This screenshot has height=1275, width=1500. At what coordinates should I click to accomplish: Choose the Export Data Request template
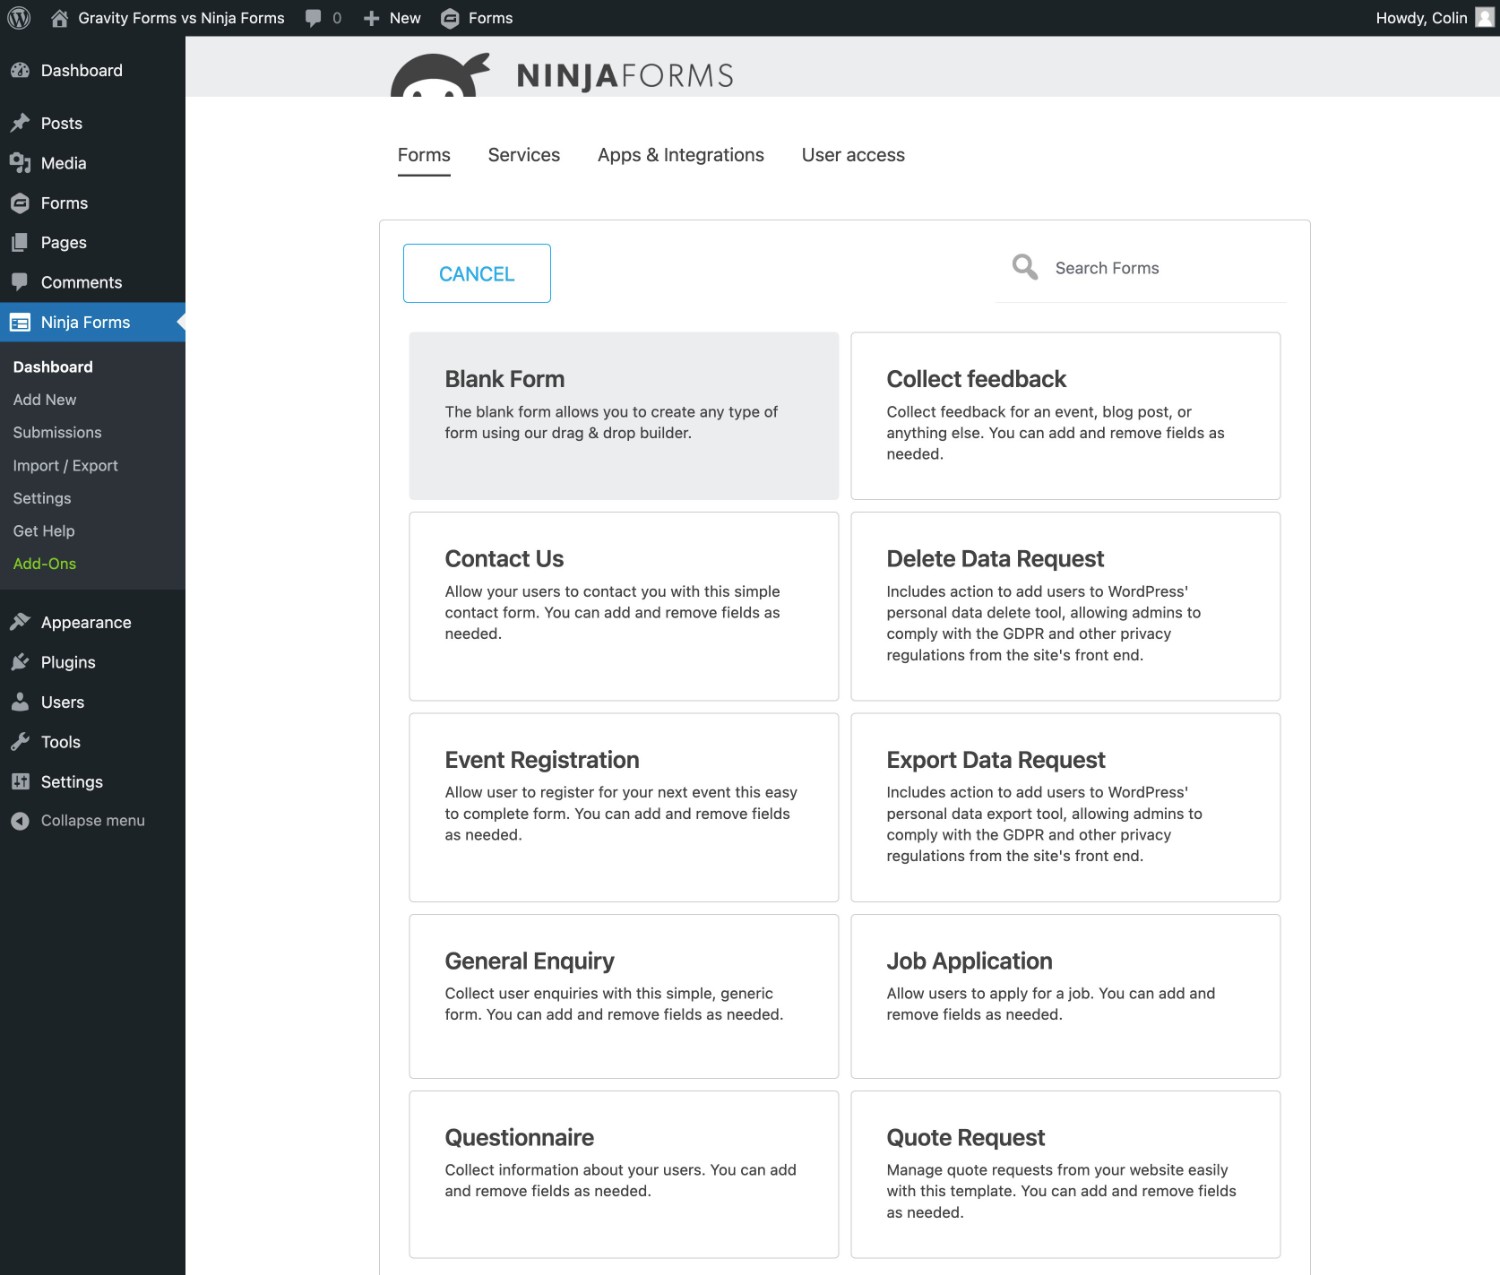(x=1066, y=808)
